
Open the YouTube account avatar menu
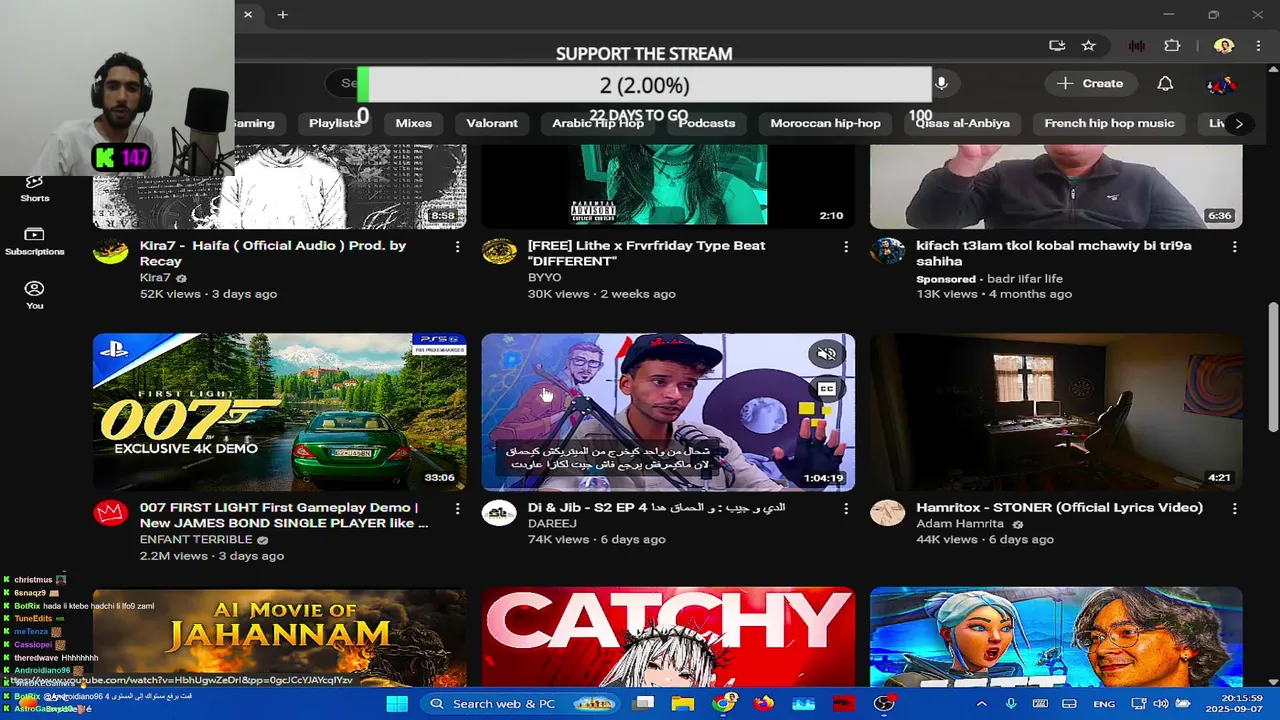1222,84
